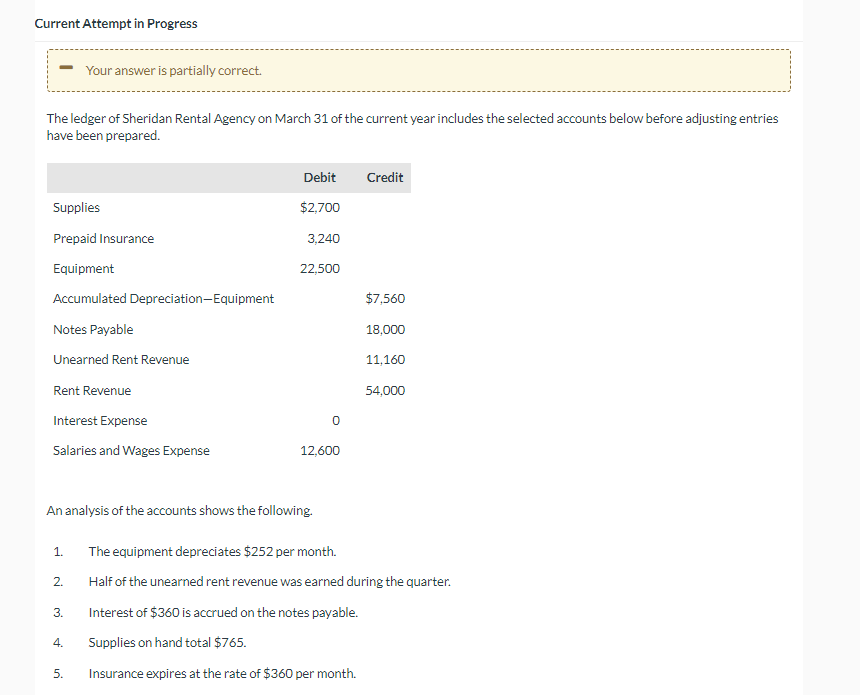Select the Notes Payable account label

(93, 330)
